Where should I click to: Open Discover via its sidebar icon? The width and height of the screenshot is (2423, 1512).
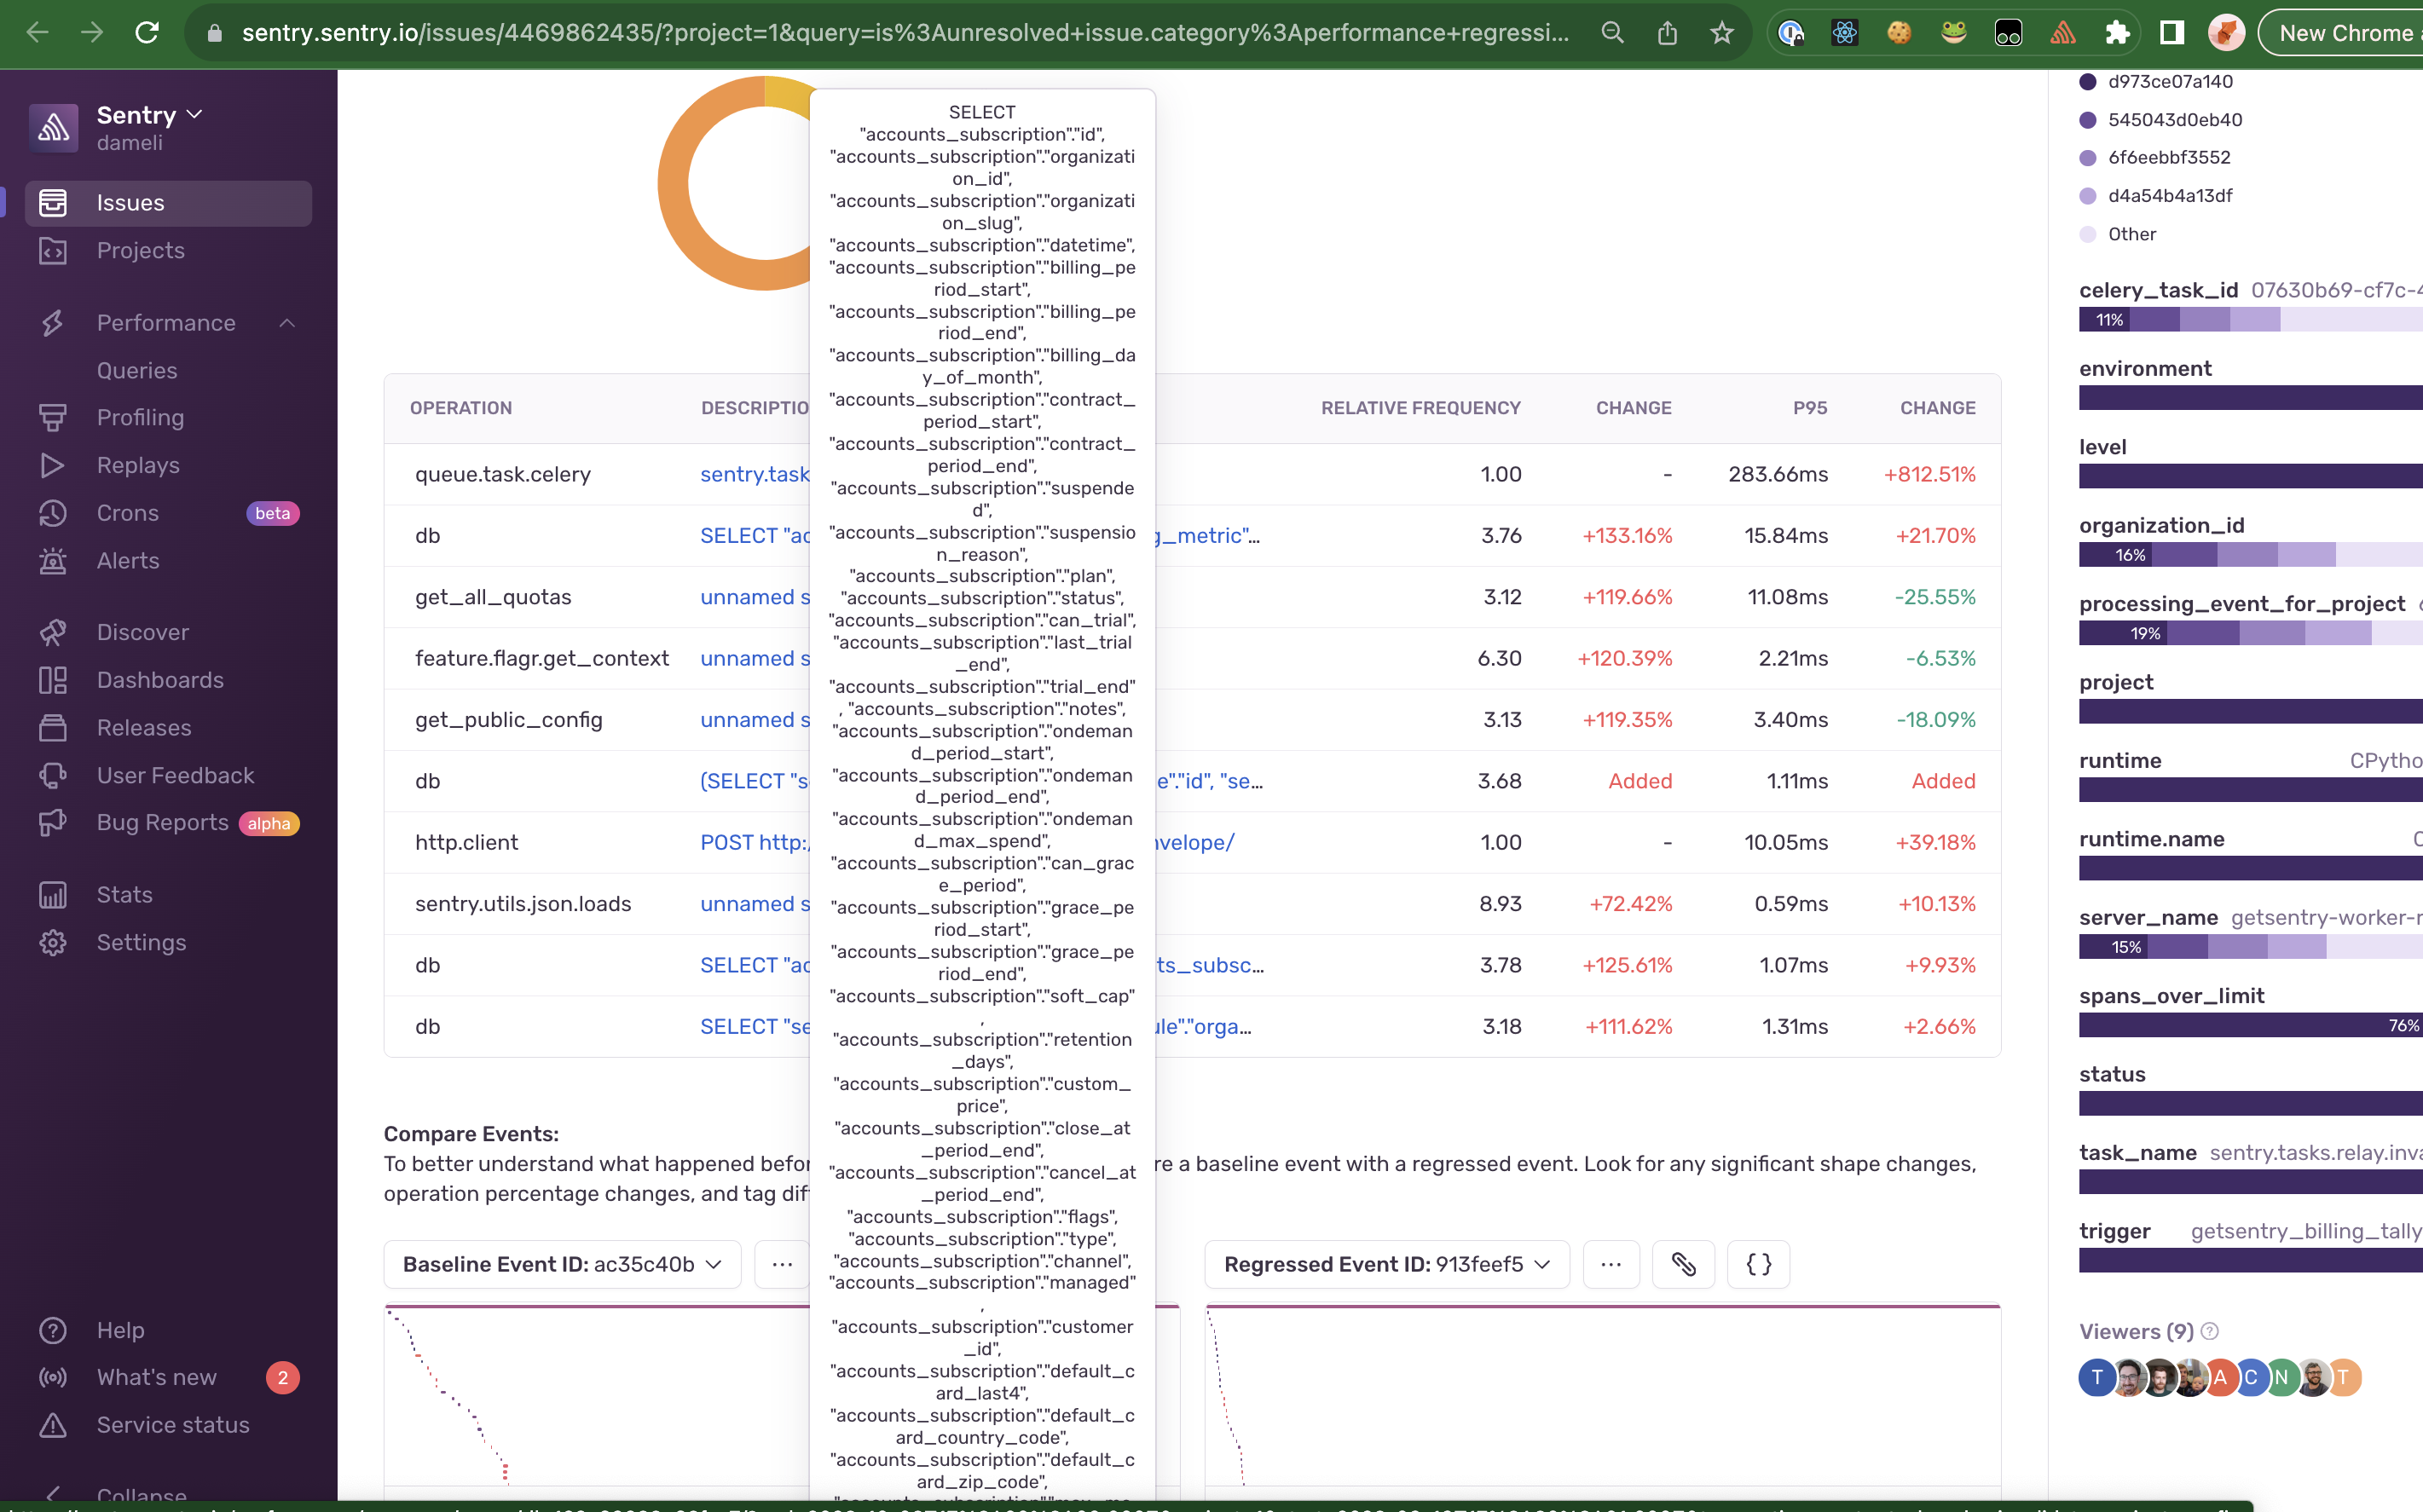54,632
